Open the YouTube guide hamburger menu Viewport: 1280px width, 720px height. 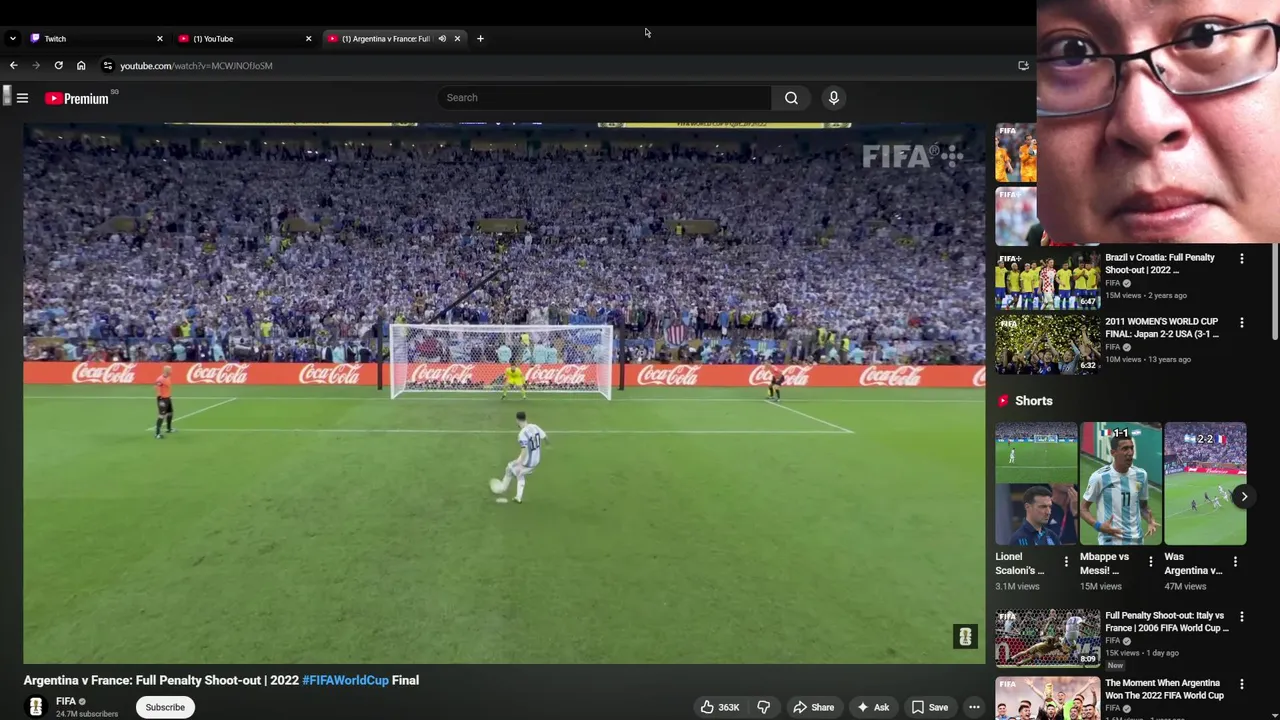(22, 98)
